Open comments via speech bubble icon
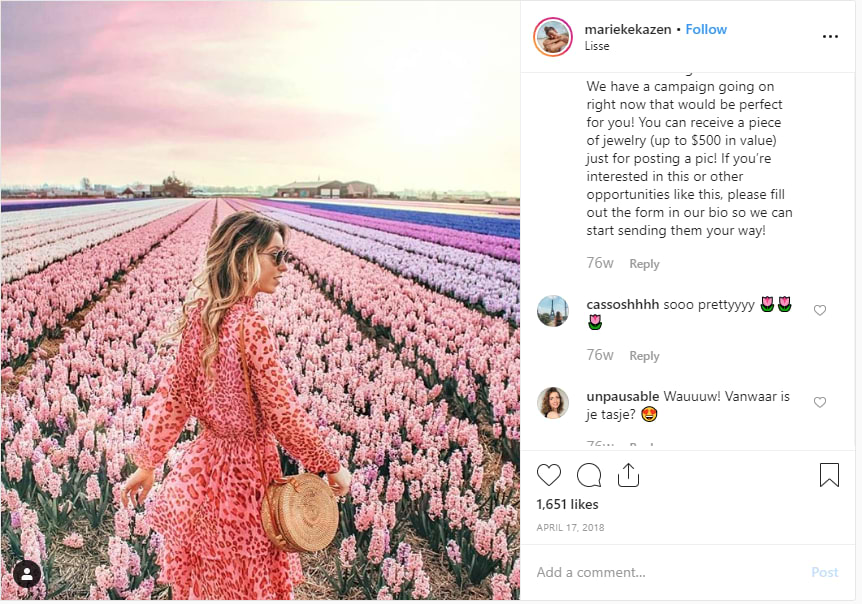The width and height of the screenshot is (862, 604). coord(589,475)
